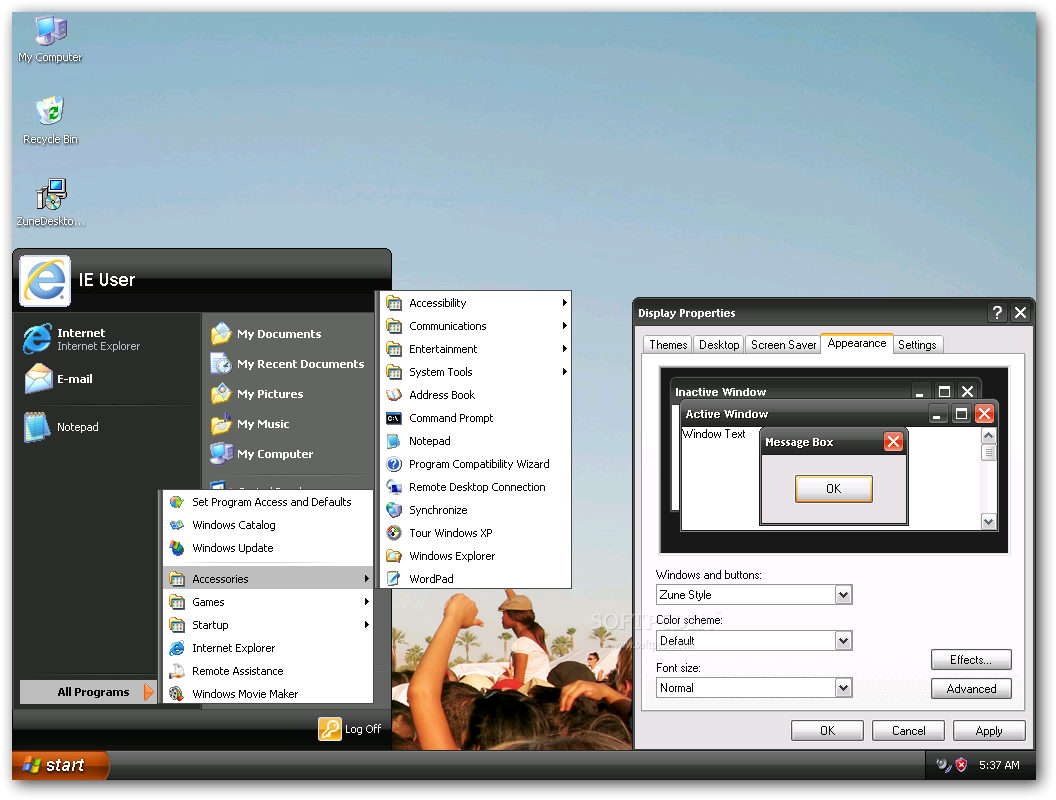Launch Internet Explorer in All Programs list

268,648
